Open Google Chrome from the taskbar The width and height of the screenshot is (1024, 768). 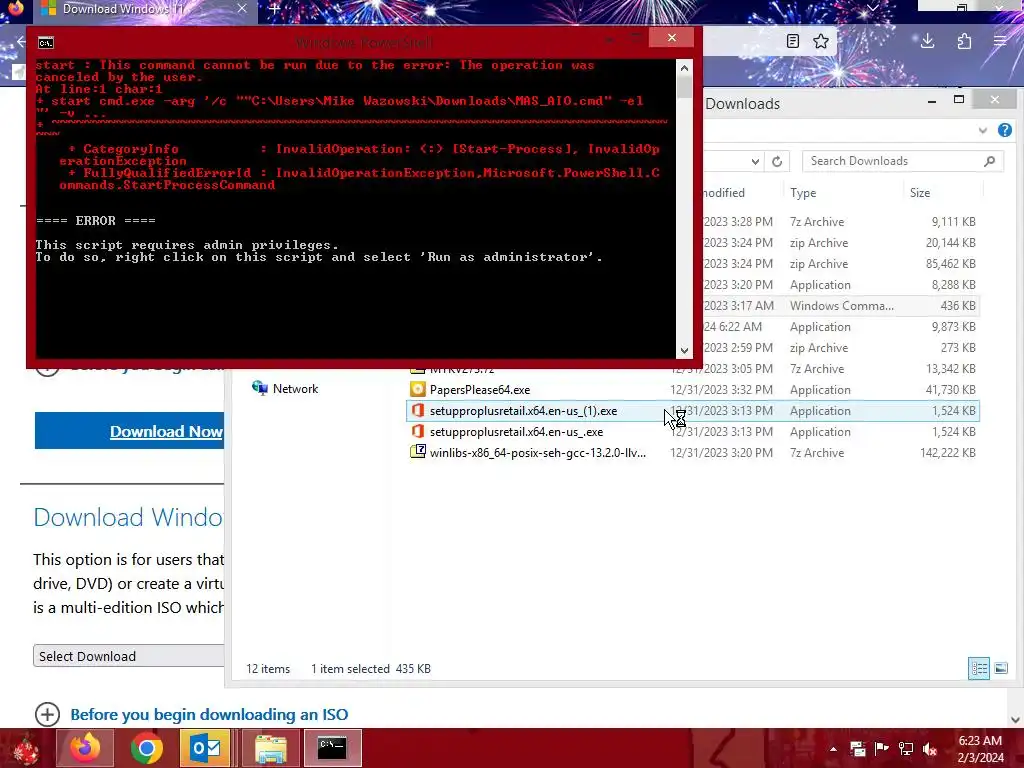pos(146,749)
